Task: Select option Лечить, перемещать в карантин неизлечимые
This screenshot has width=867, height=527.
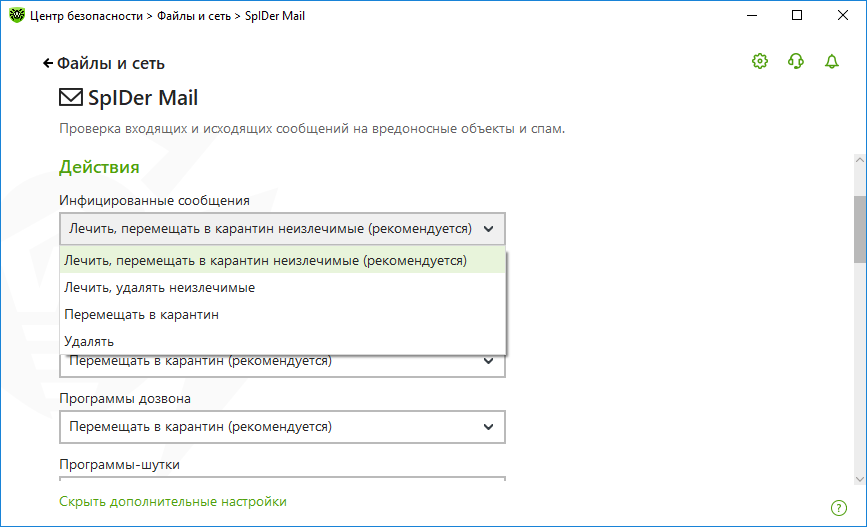Action: 283,260
